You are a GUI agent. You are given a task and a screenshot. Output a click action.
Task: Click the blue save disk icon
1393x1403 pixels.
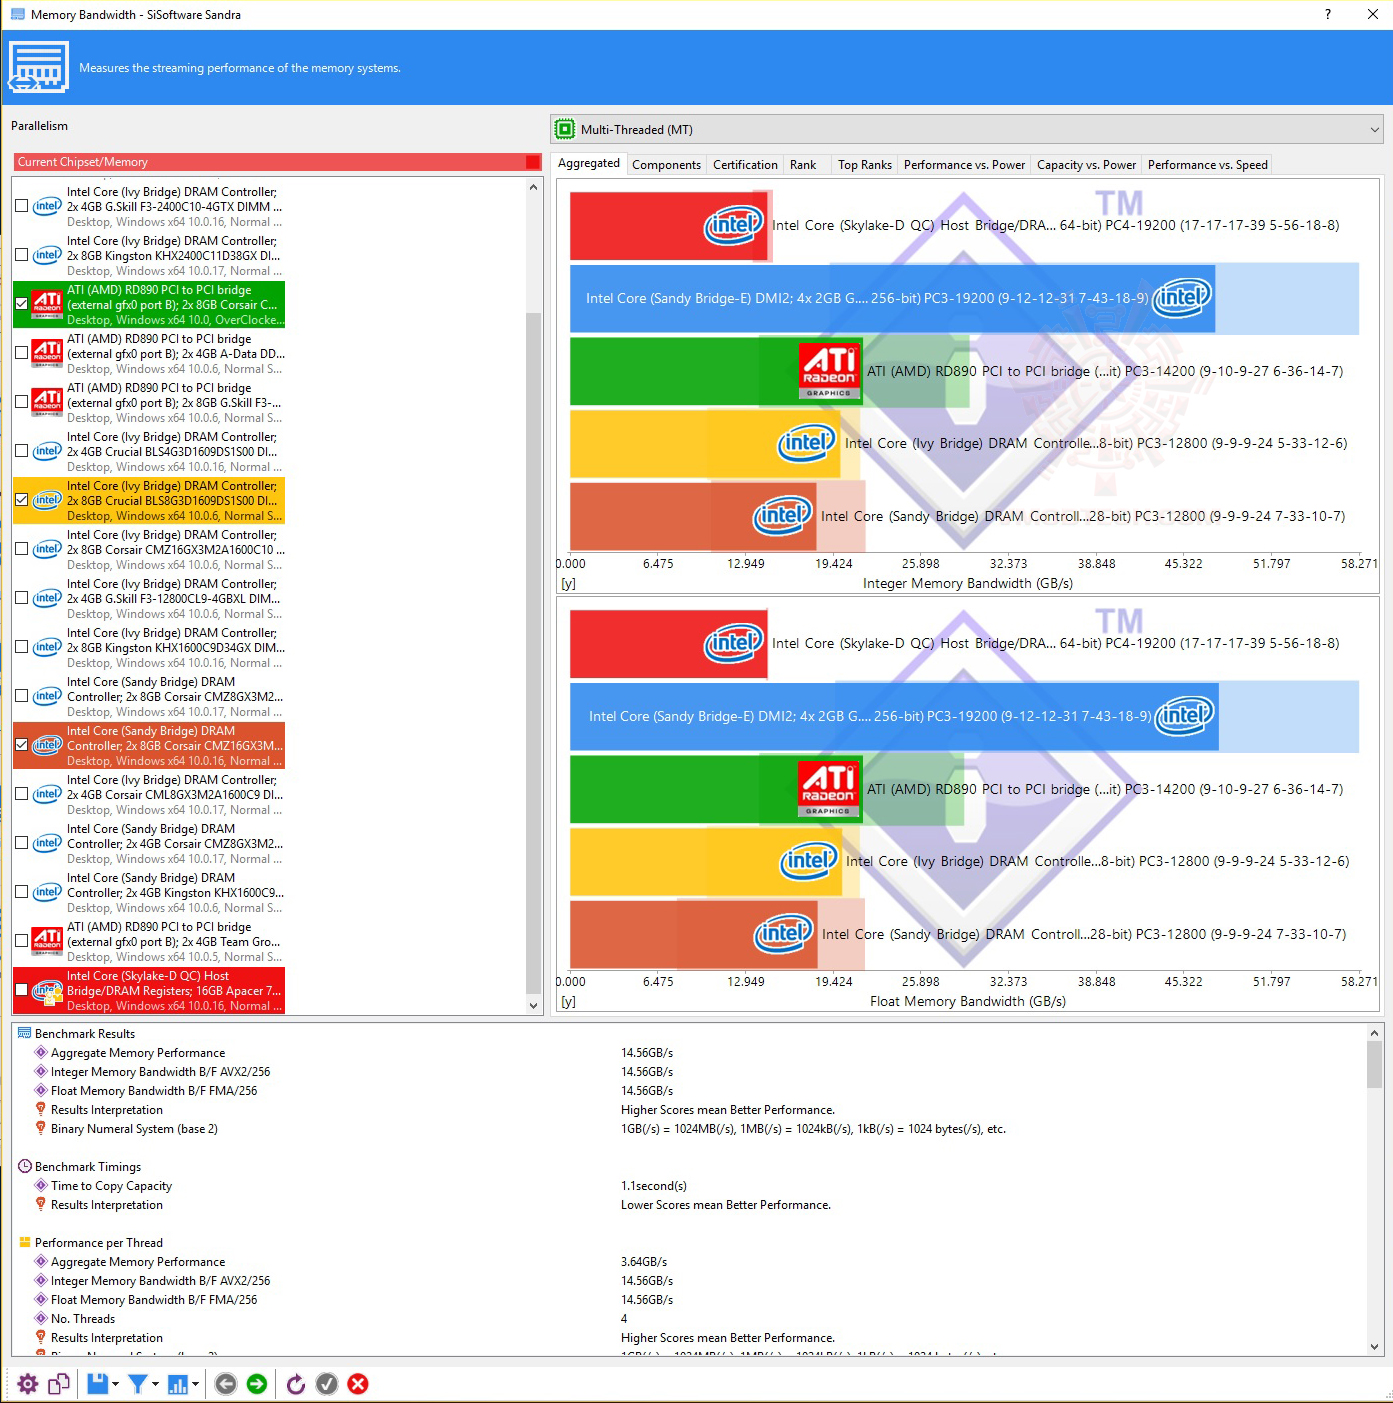(x=97, y=1384)
